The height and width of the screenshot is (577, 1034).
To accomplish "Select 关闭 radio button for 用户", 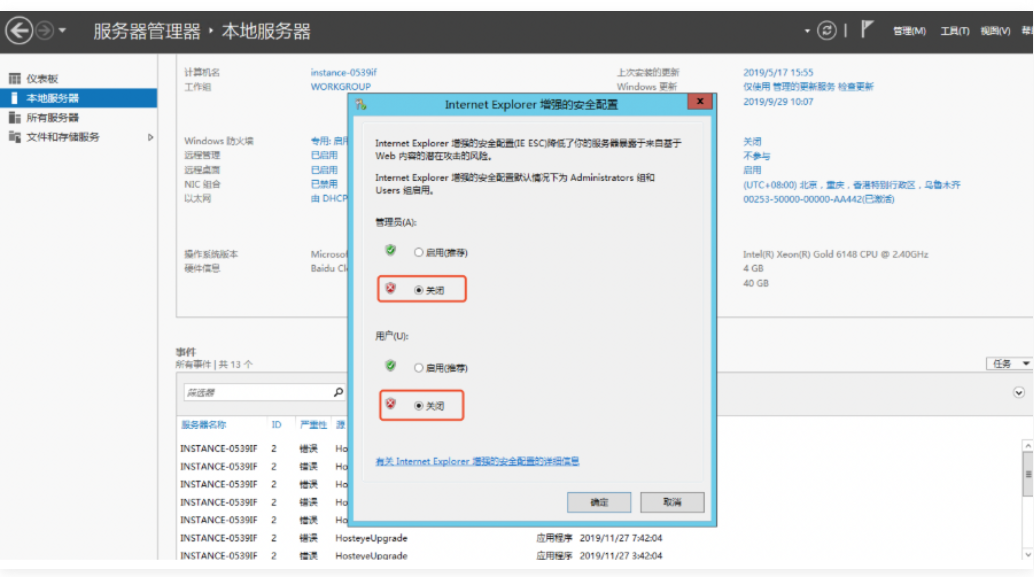I will (419, 406).
